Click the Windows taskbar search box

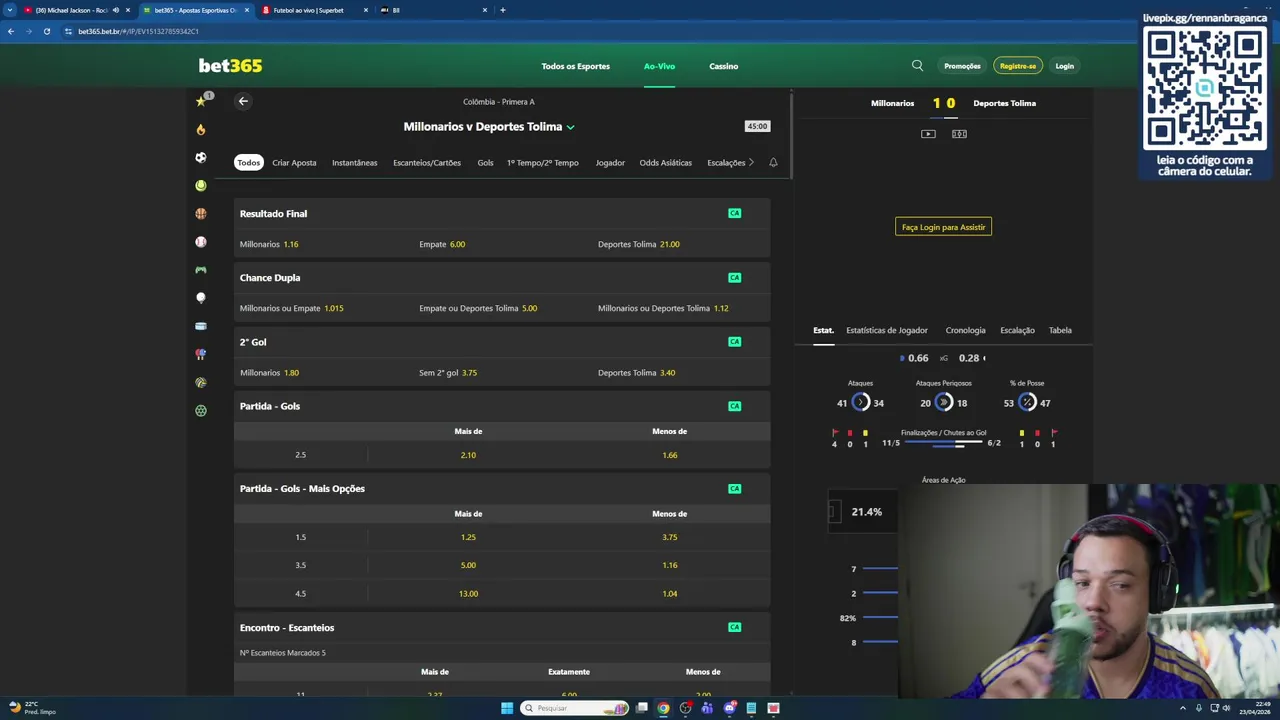click(574, 708)
